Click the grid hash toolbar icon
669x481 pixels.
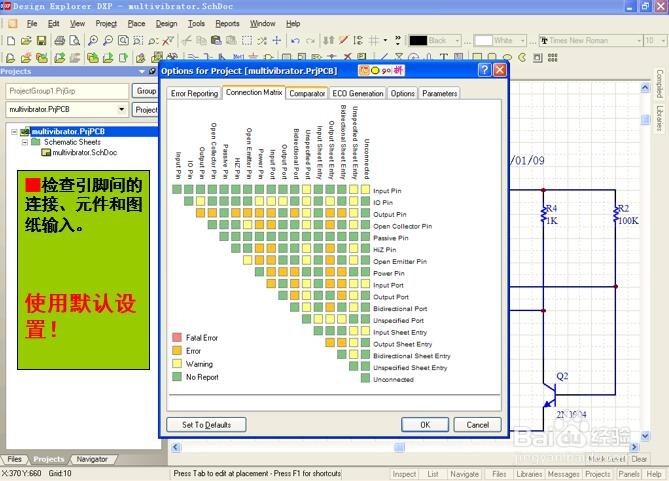point(374,41)
